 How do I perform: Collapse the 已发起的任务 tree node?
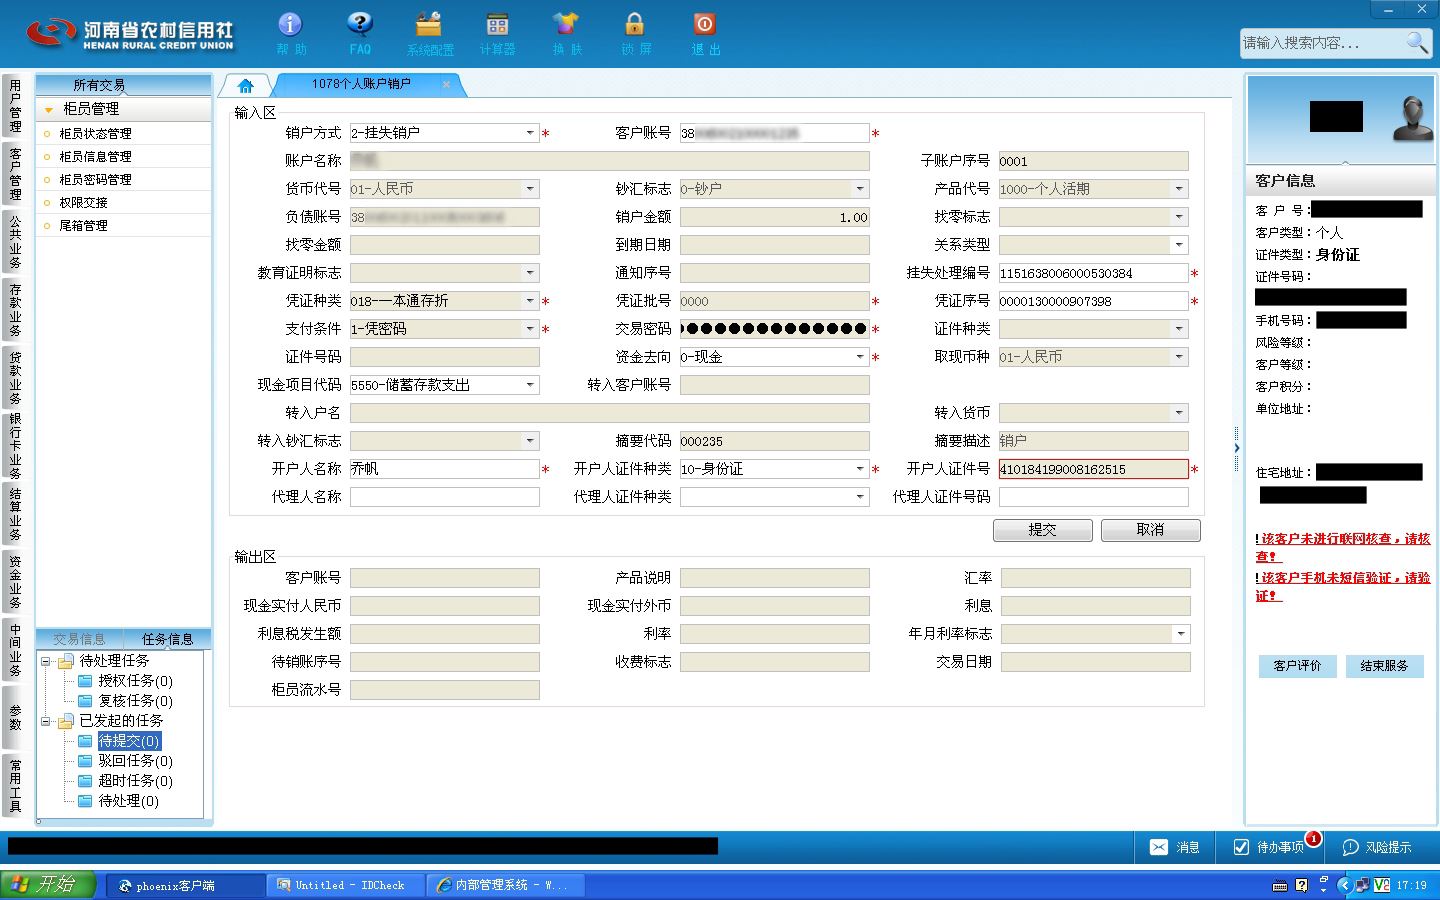[x=46, y=721]
